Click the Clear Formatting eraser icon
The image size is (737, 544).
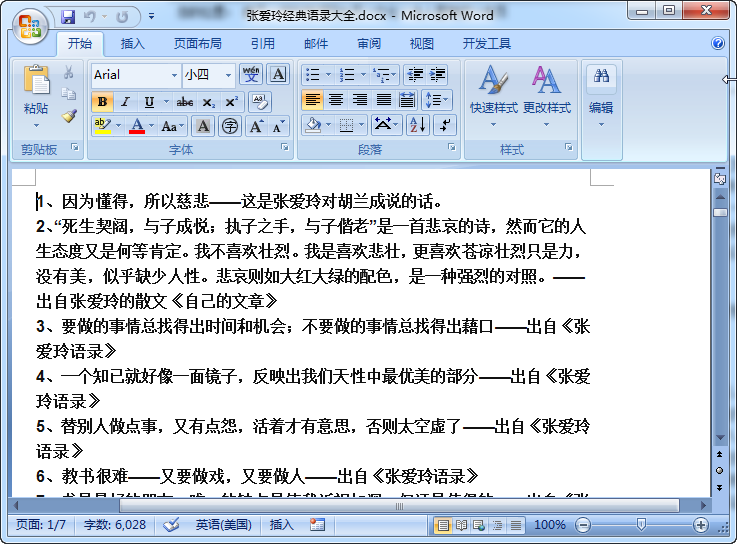(x=260, y=102)
